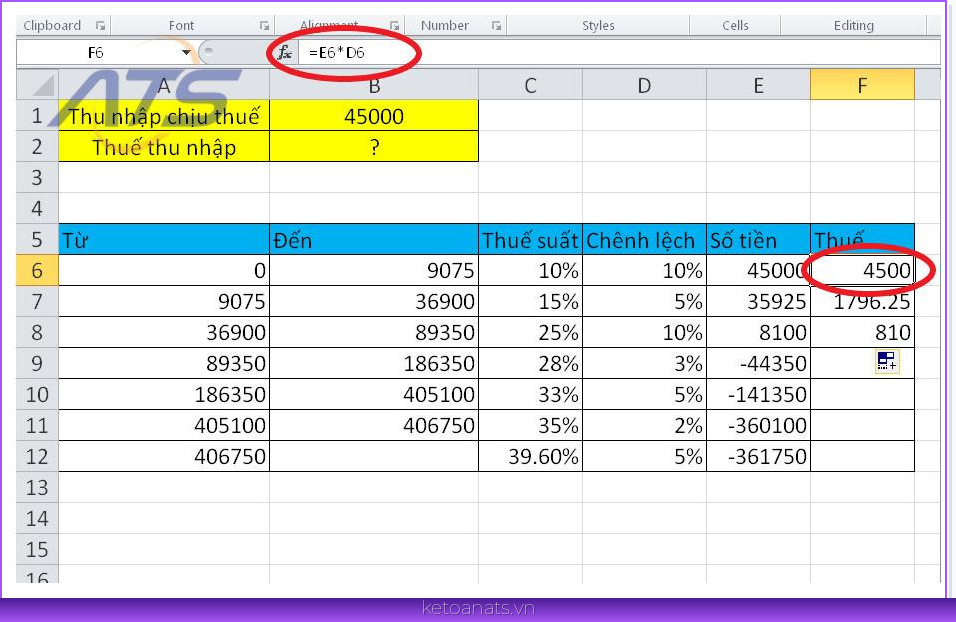Image resolution: width=956 pixels, height=622 pixels.
Task: Expand the Name Box dropdown arrow
Action: [x=186, y=52]
